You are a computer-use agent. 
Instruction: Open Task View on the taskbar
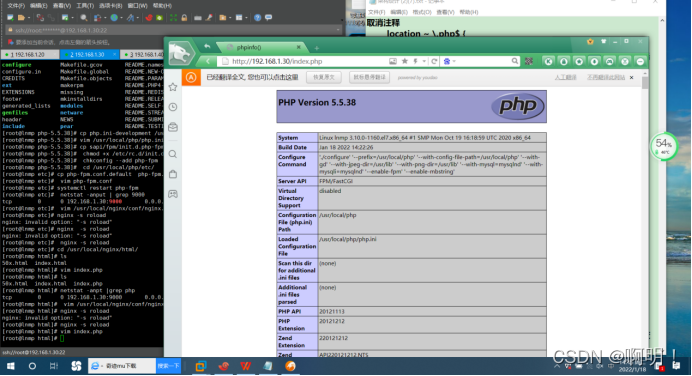pos(54,366)
